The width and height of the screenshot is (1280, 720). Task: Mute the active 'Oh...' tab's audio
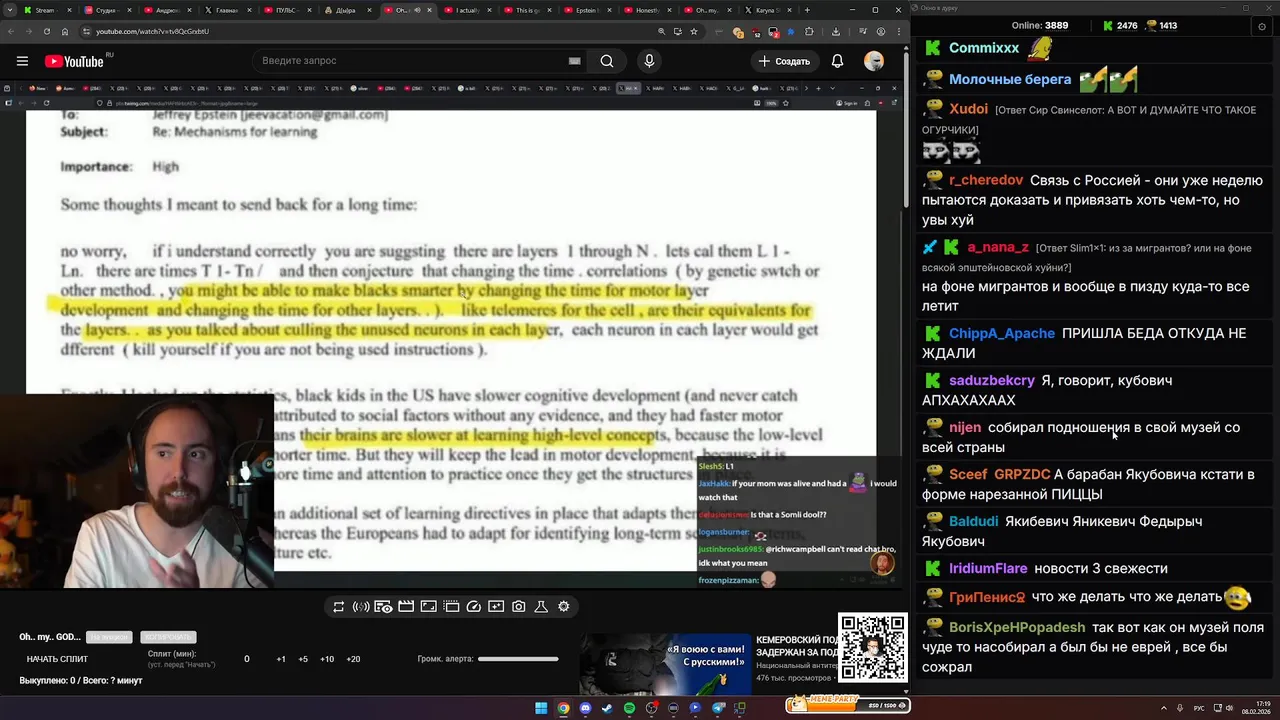(415, 10)
